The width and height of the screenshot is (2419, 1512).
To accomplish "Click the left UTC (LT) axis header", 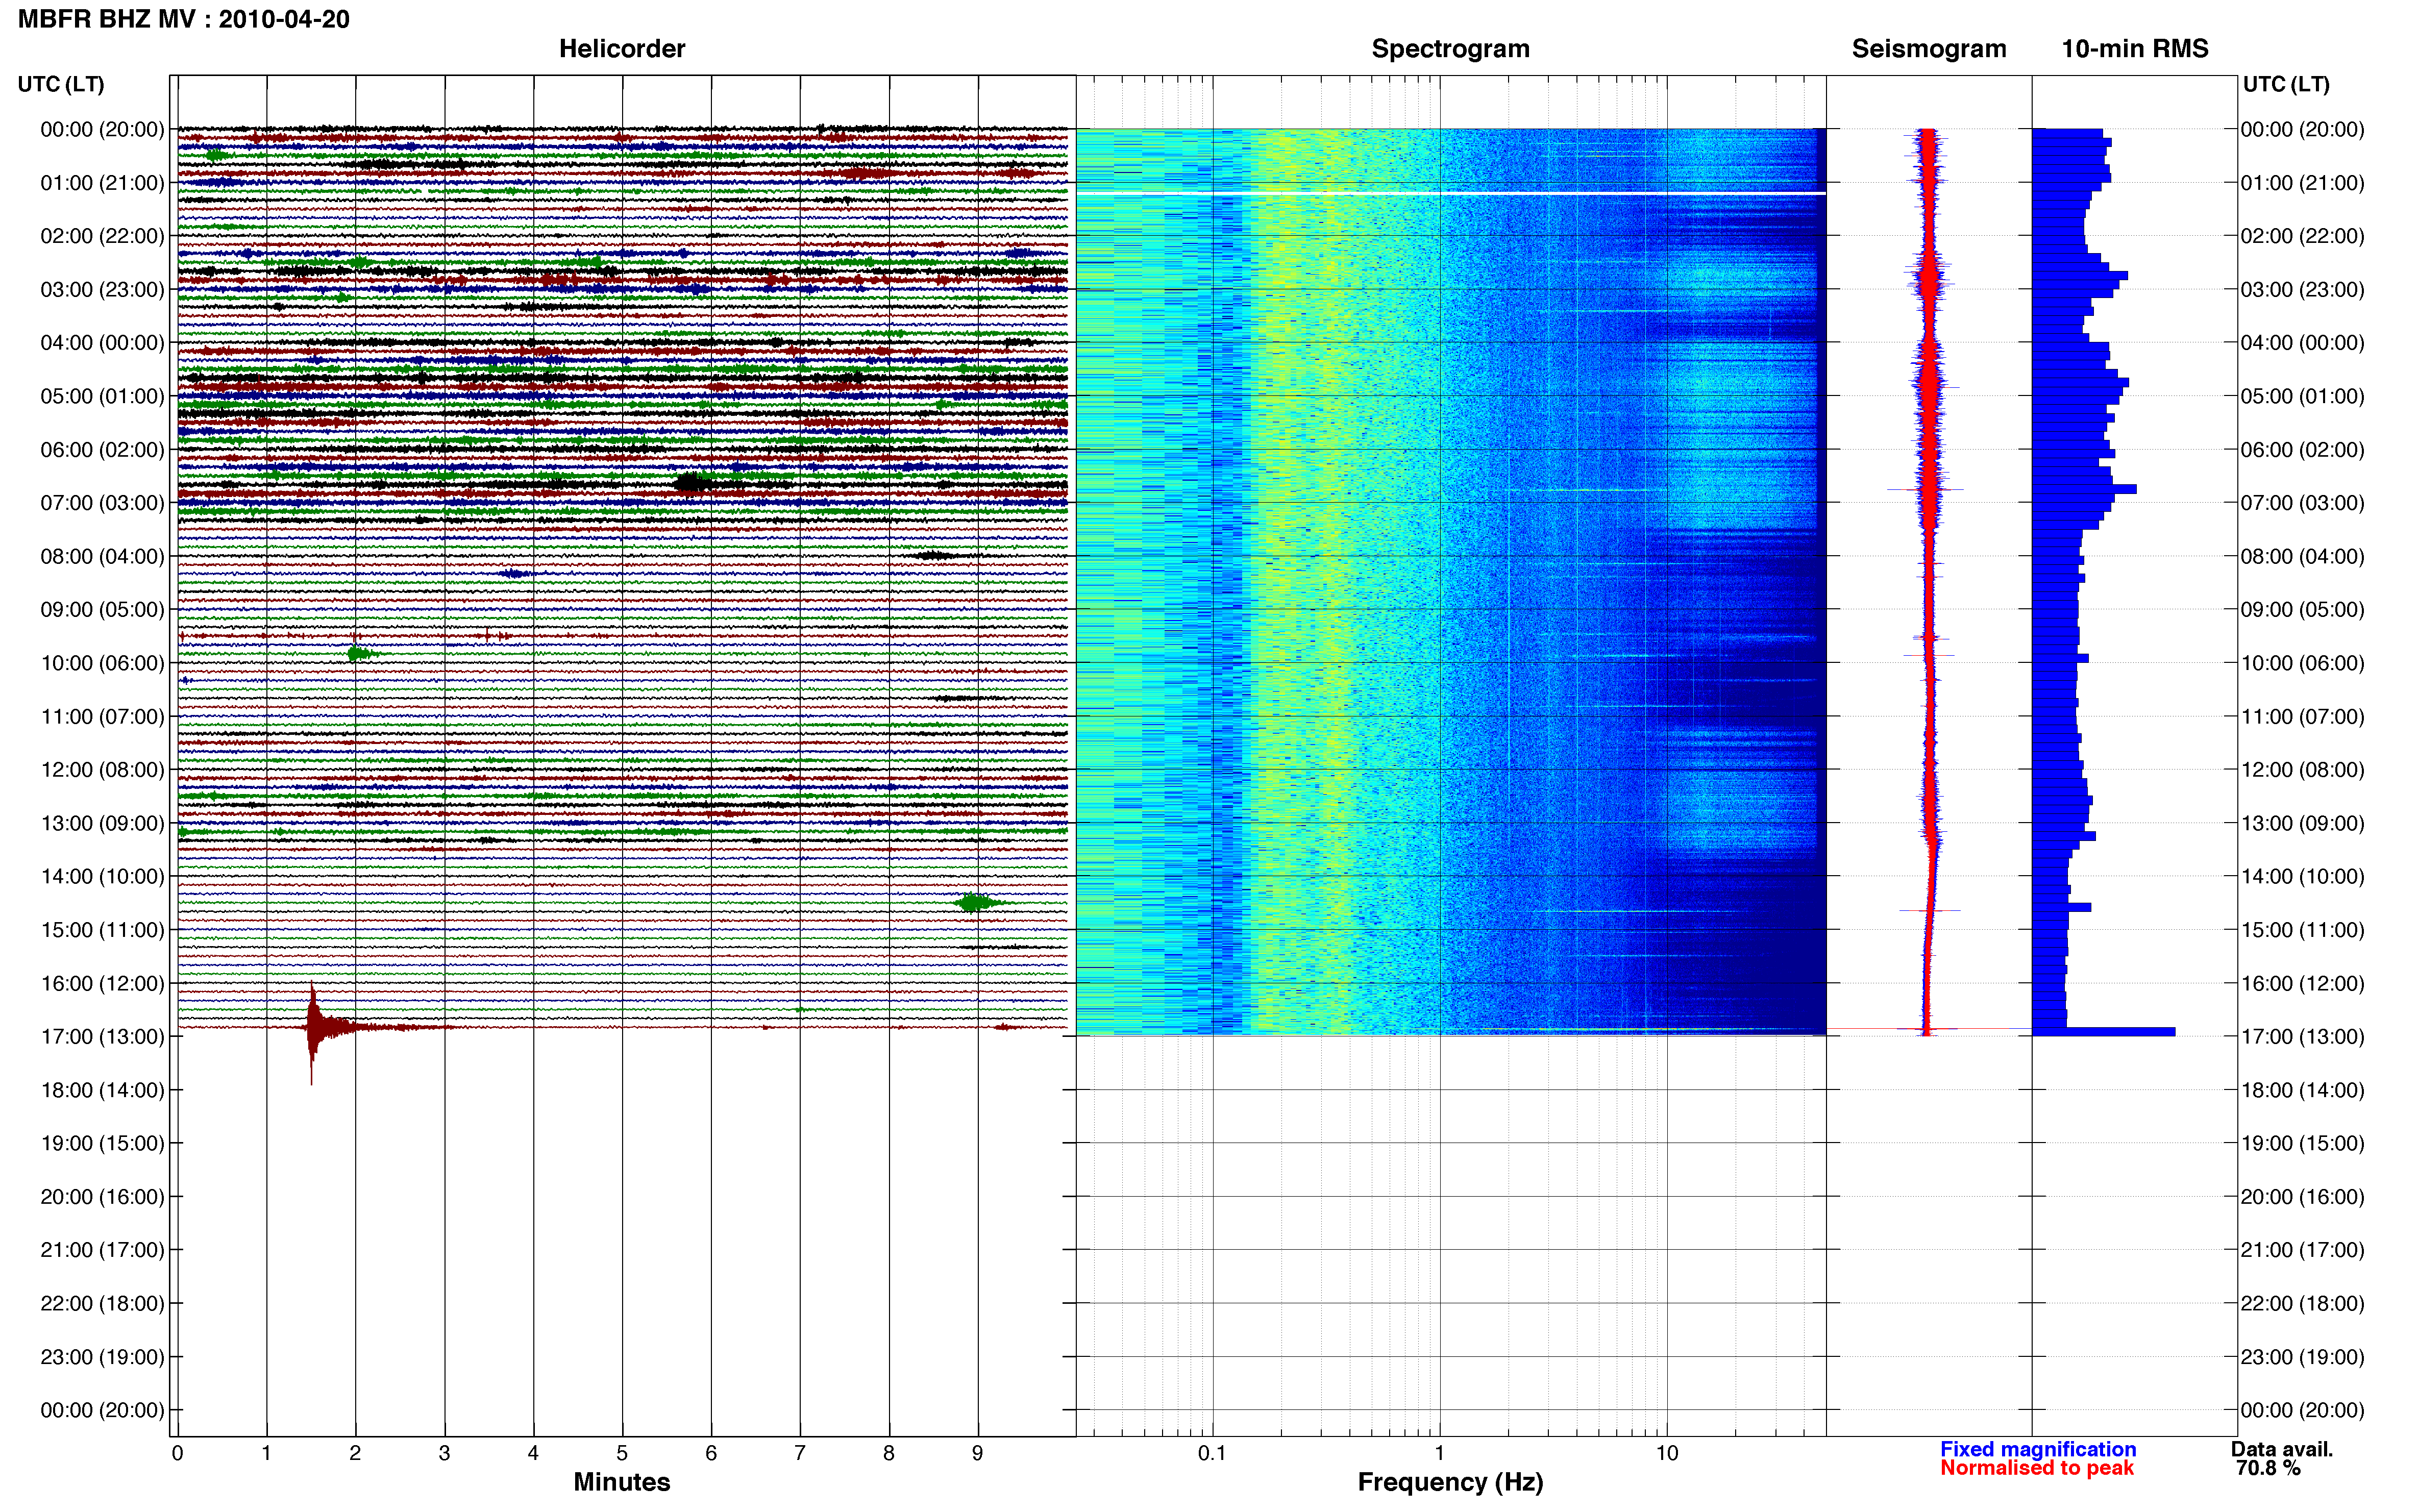I will tap(61, 84).
